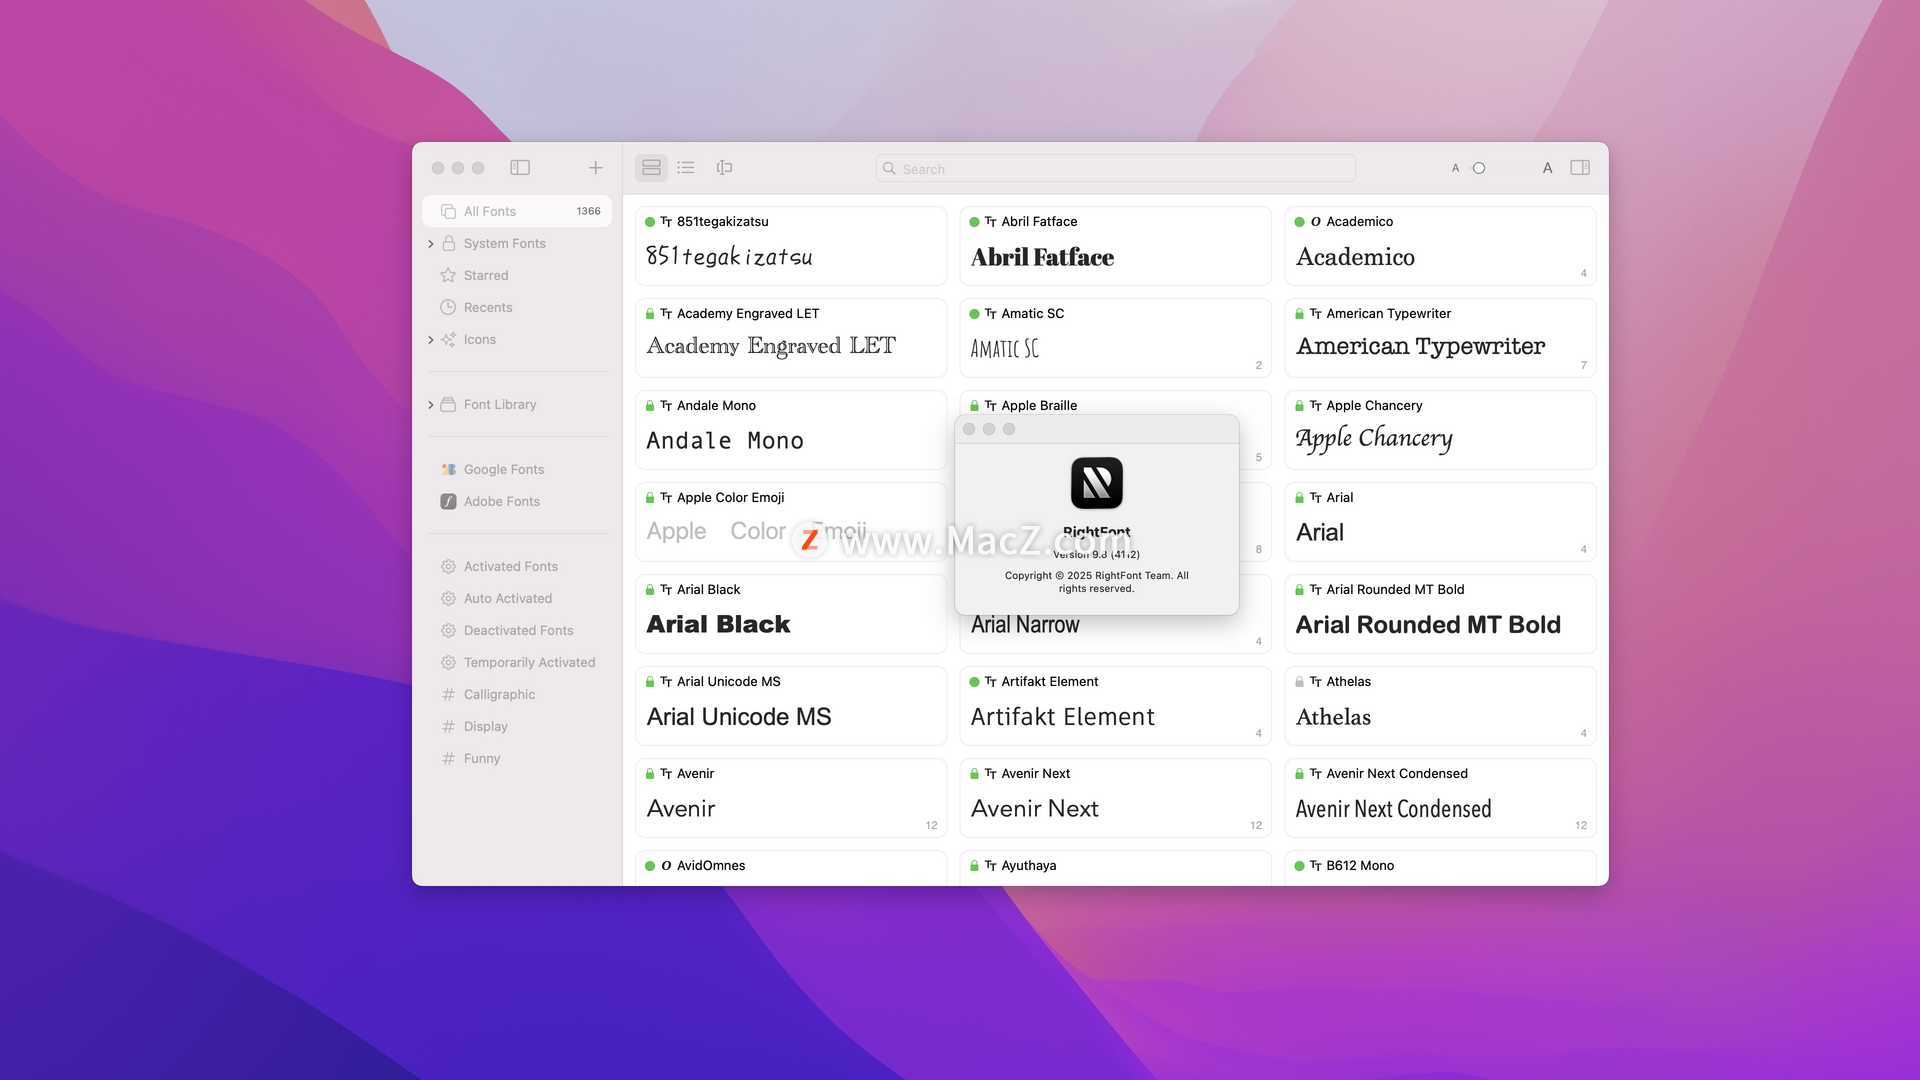Image resolution: width=1920 pixels, height=1080 pixels.
Task: Toggle the right inspector panel
Action: 1580,168
